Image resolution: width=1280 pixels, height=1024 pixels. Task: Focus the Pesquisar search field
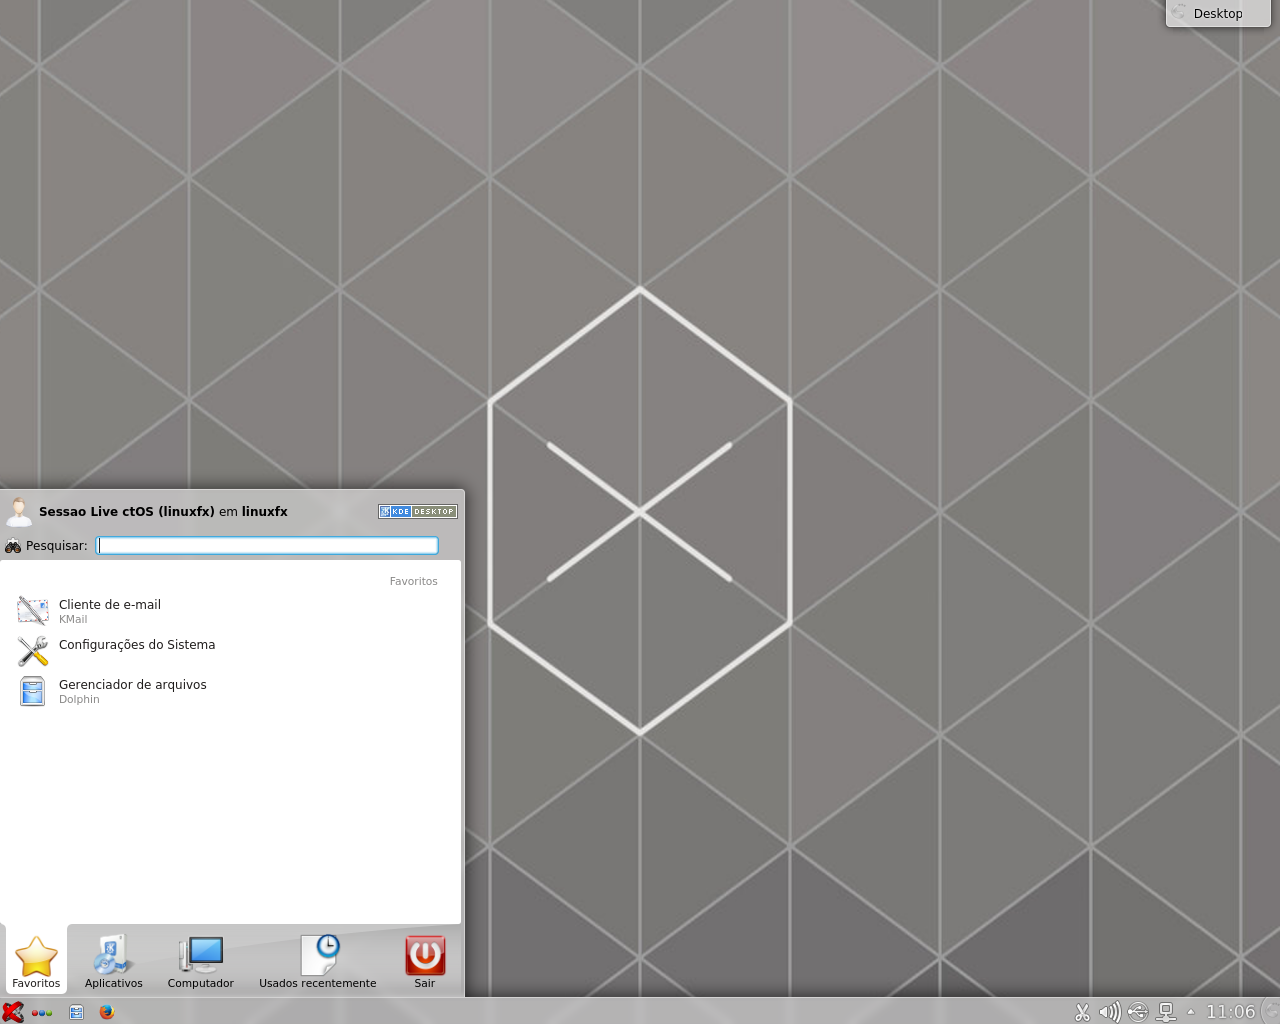pos(267,545)
